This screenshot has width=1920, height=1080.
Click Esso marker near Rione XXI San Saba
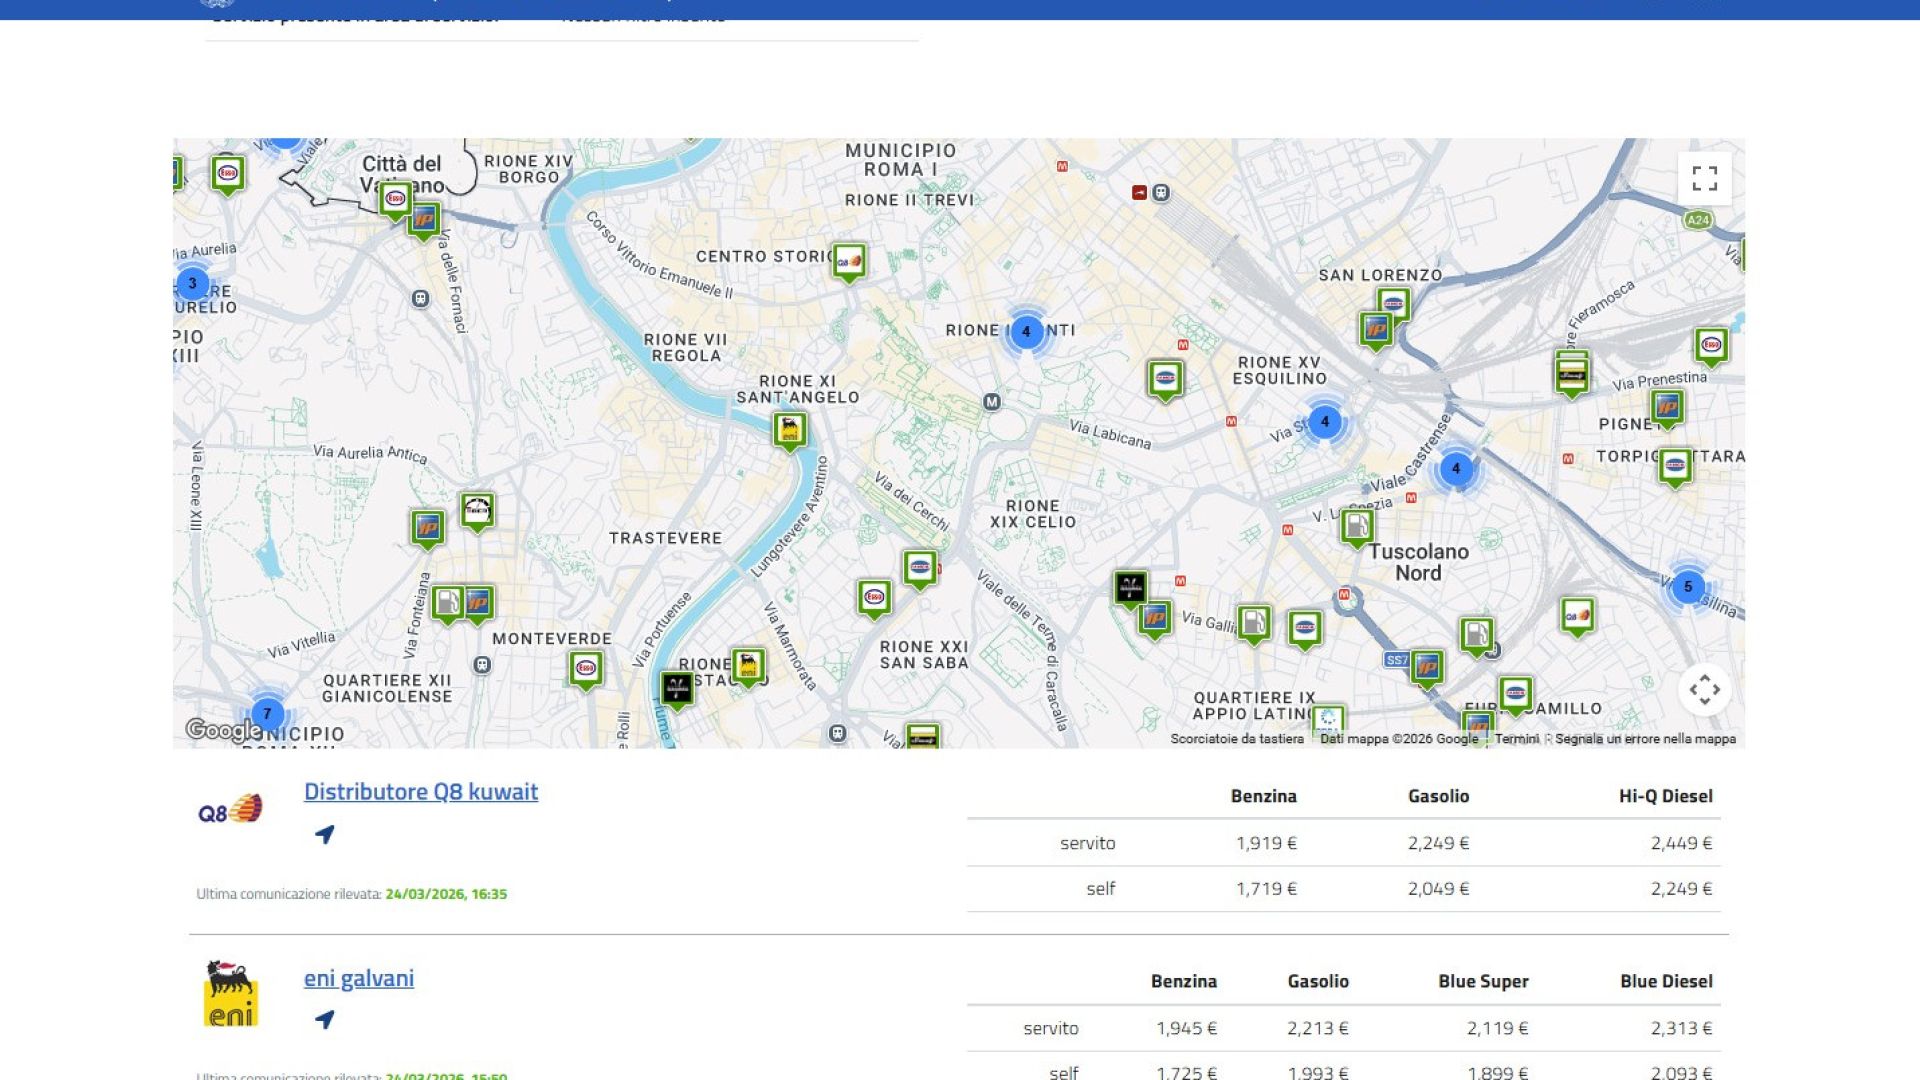click(x=874, y=597)
